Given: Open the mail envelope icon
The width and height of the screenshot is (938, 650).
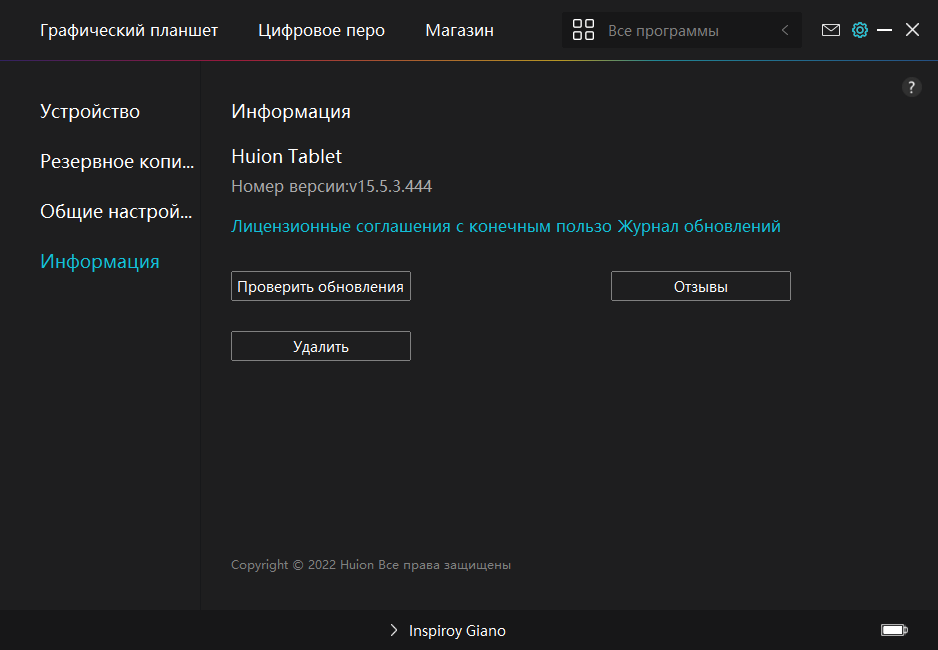Looking at the screenshot, I should tap(830, 30).
